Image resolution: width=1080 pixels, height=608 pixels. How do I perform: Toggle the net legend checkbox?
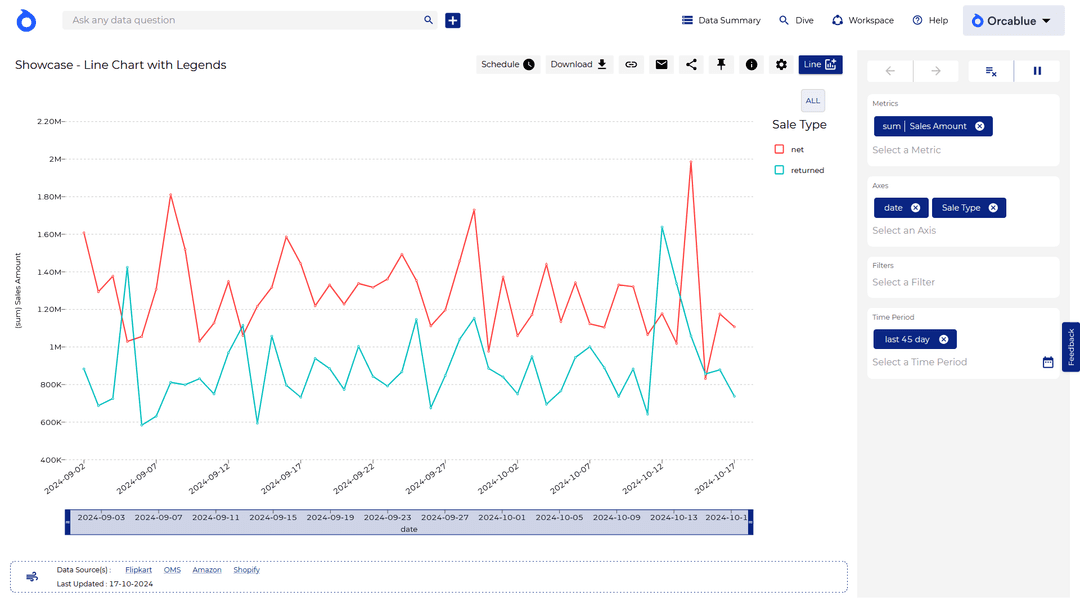(779, 149)
